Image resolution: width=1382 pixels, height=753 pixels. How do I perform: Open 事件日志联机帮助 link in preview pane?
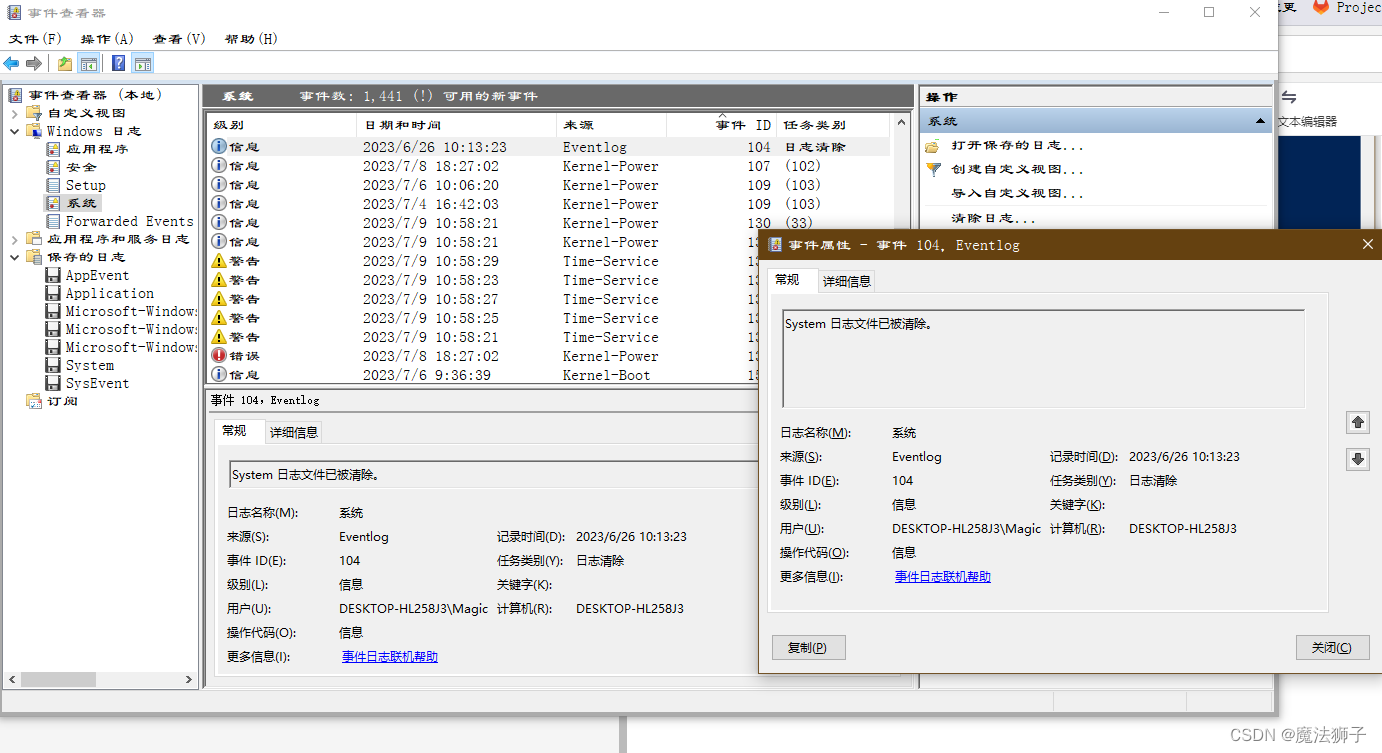click(x=390, y=657)
